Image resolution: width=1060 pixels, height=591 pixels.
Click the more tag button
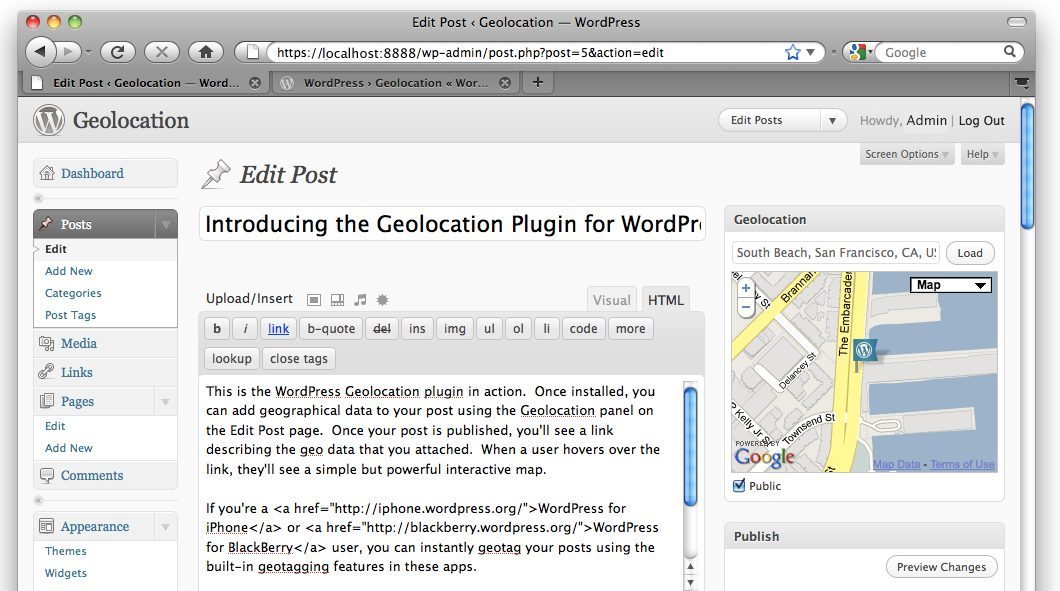pyautogui.click(x=631, y=329)
